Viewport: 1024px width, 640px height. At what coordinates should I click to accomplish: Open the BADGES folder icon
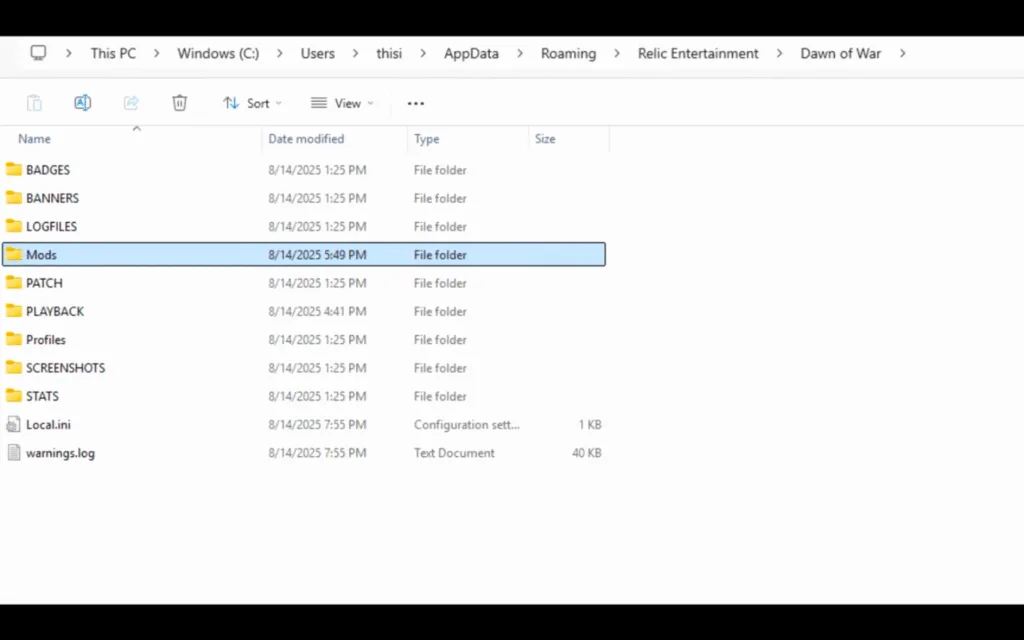coord(15,169)
